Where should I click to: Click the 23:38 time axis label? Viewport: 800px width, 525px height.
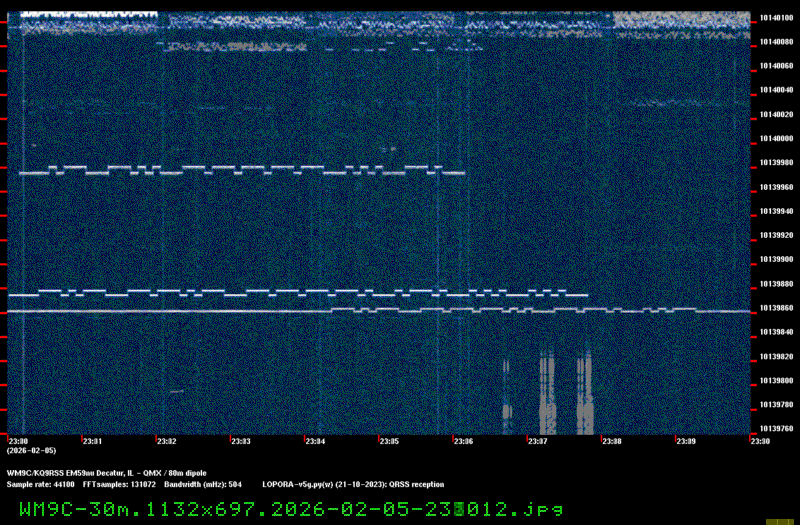click(x=611, y=441)
